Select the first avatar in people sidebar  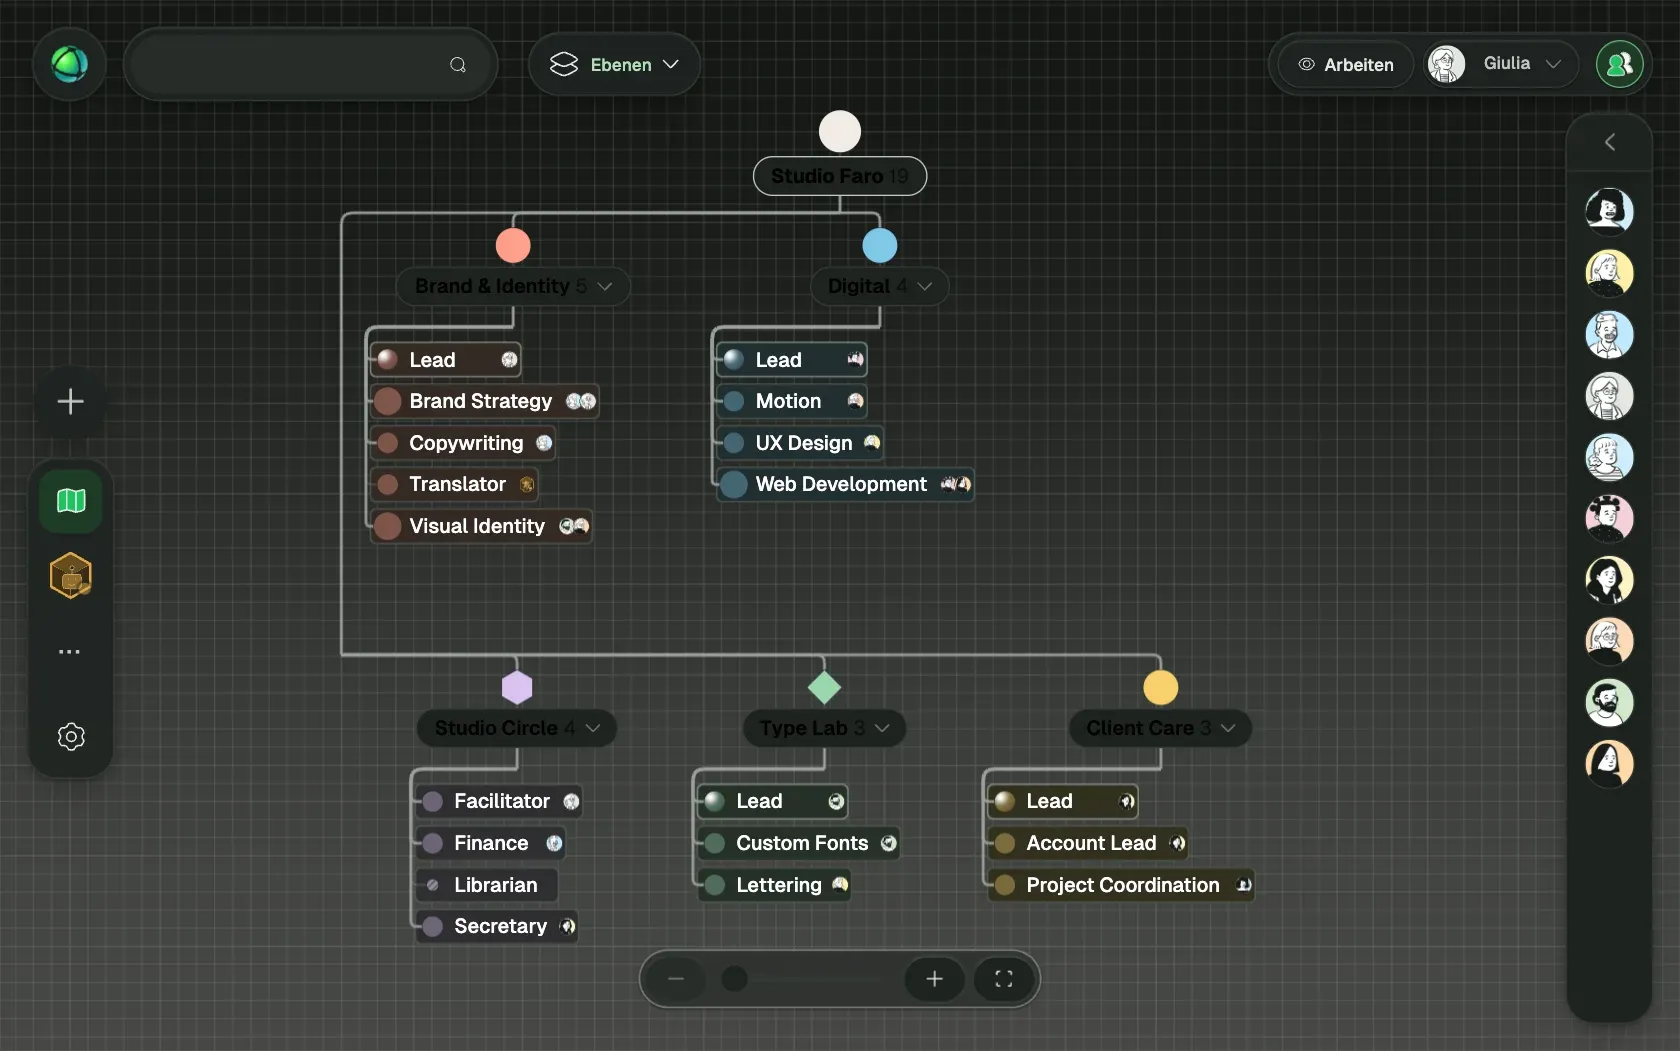point(1610,211)
